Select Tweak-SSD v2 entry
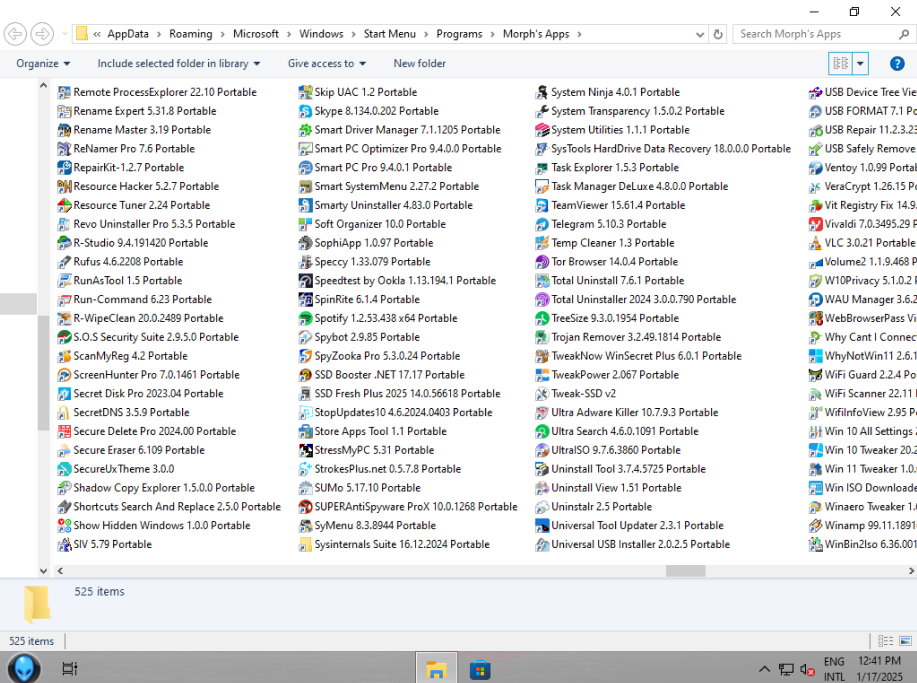This screenshot has width=917, height=683. tap(576, 394)
